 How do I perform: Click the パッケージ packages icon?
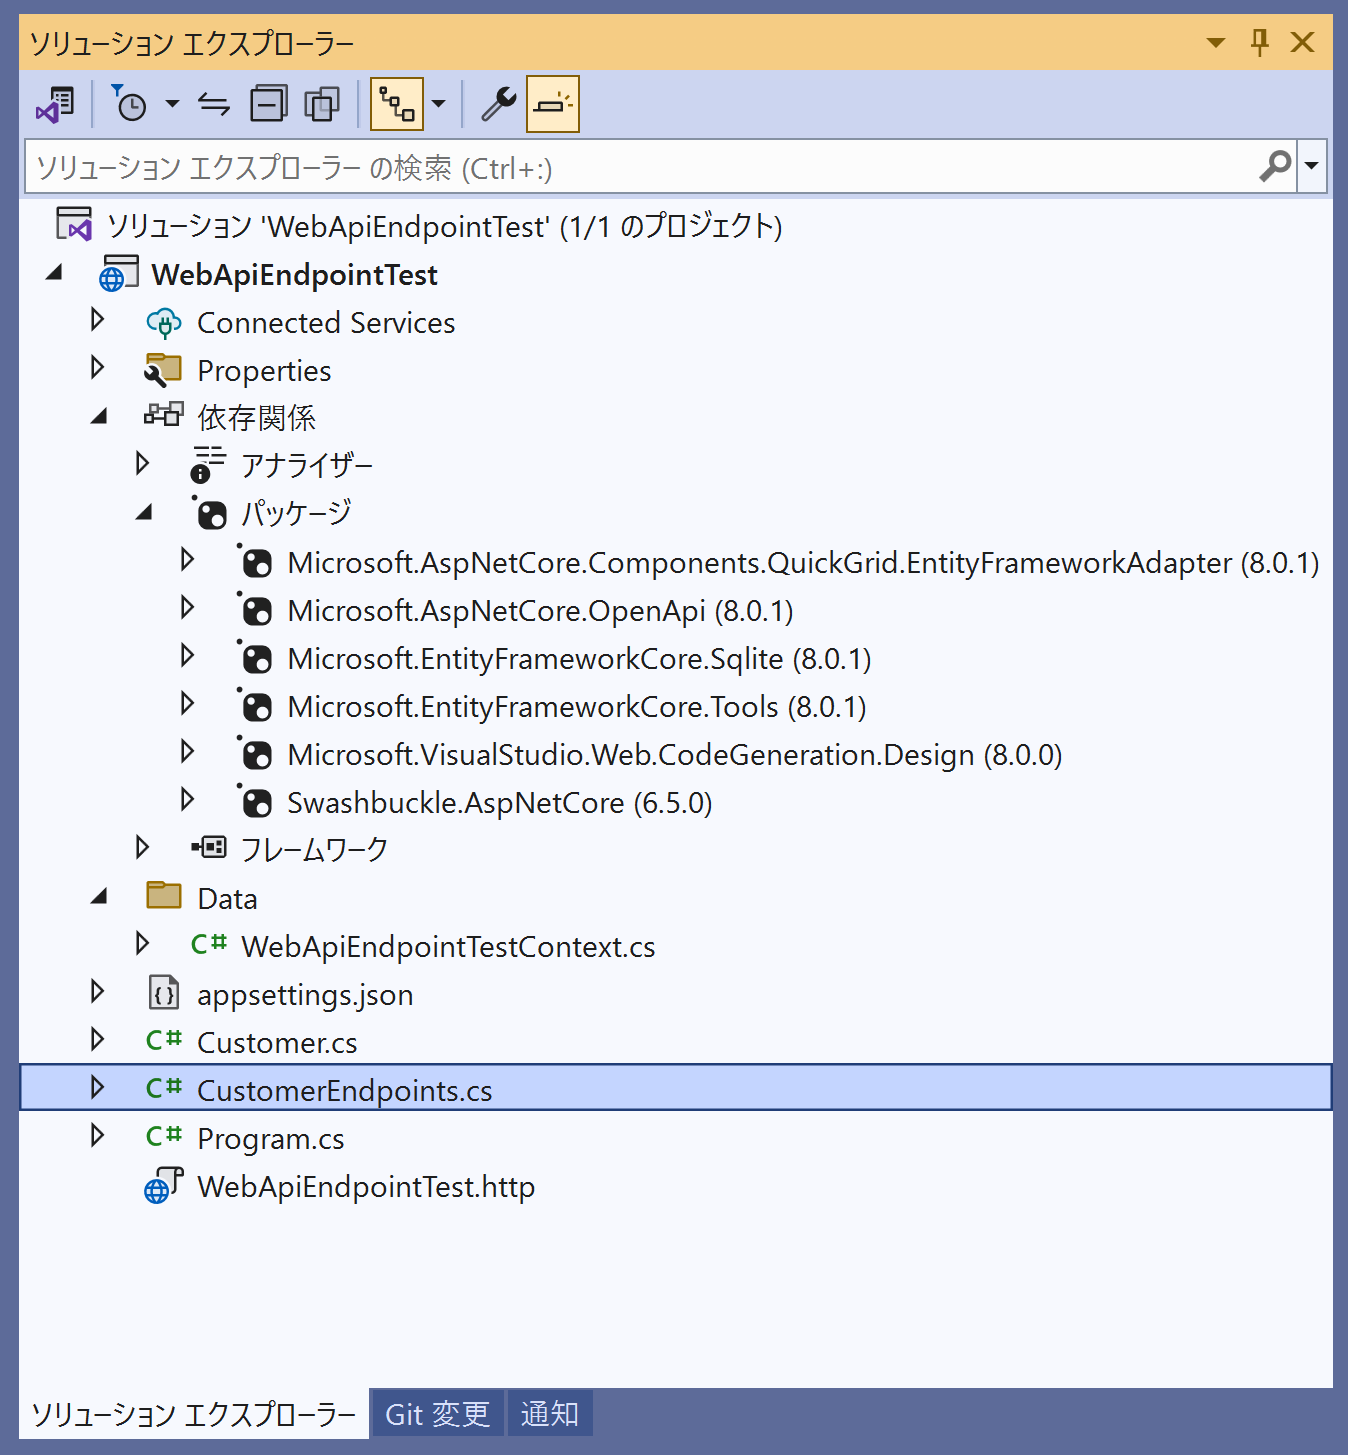(209, 513)
